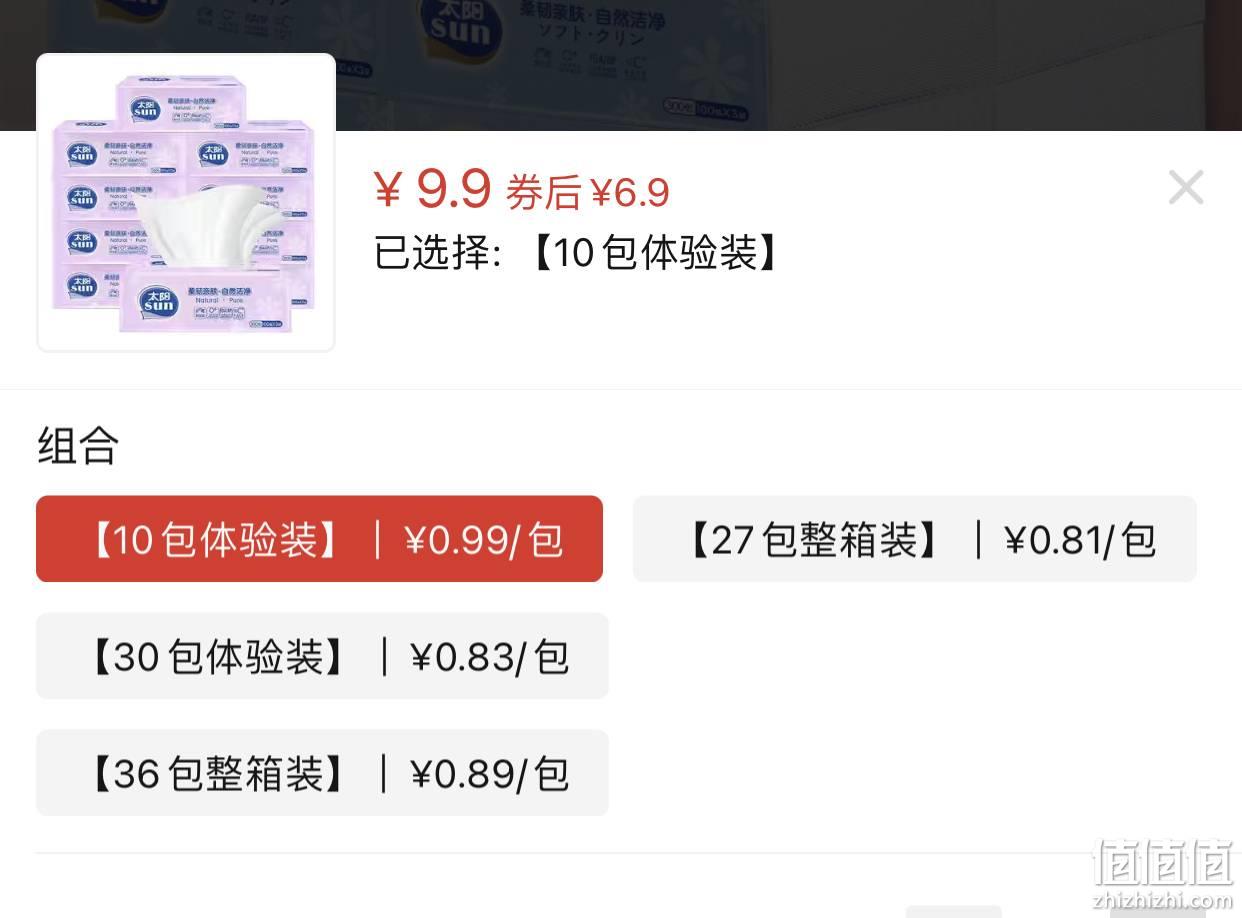Tap the 已选择 selection summary text
The image size is (1242, 918).
[578, 253]
